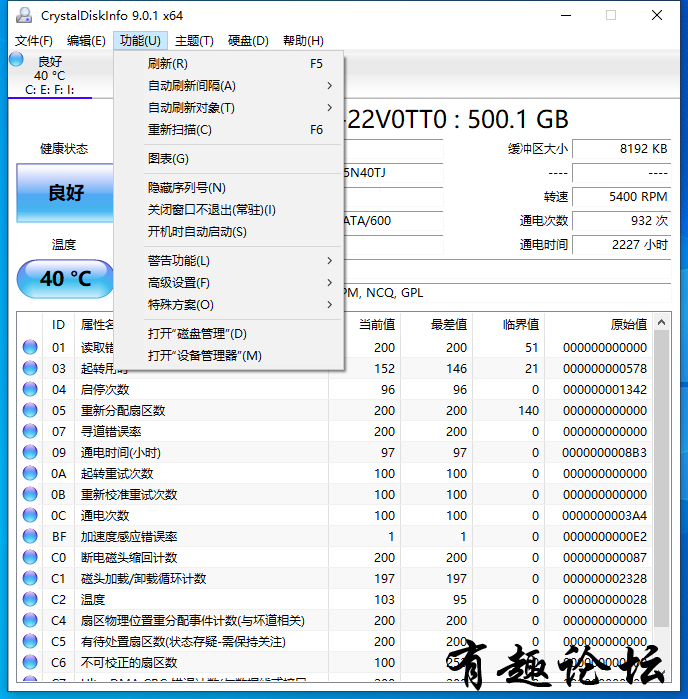Click the 最差值 column header
688x699 pixels.
437,325
